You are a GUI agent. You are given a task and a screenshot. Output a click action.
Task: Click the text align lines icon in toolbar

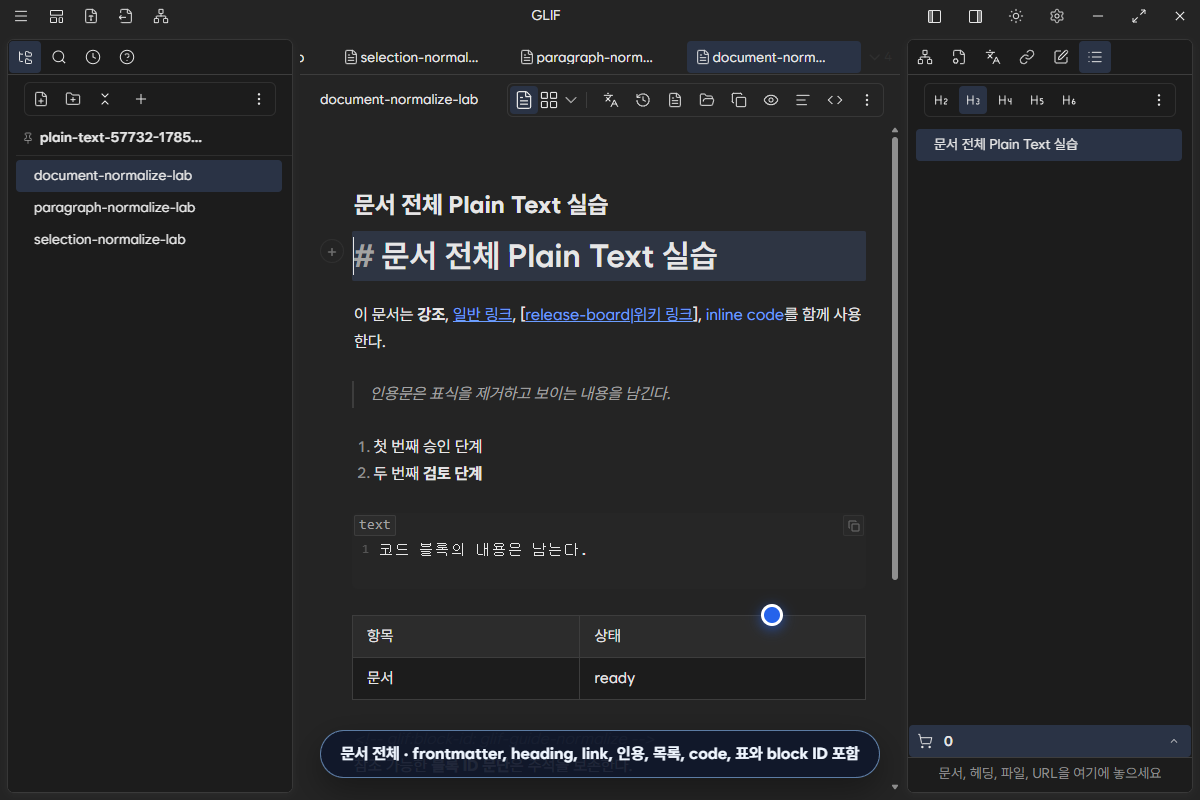tap(802, 100)
